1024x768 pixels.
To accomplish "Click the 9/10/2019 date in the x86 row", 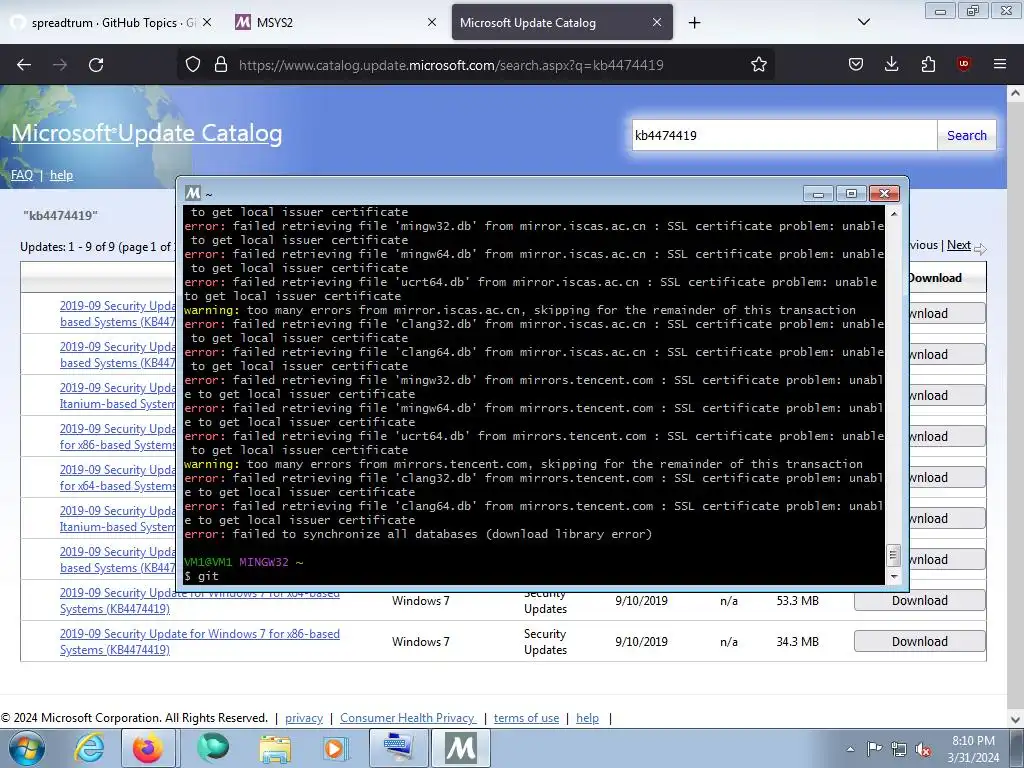I will tap(641, 641).
